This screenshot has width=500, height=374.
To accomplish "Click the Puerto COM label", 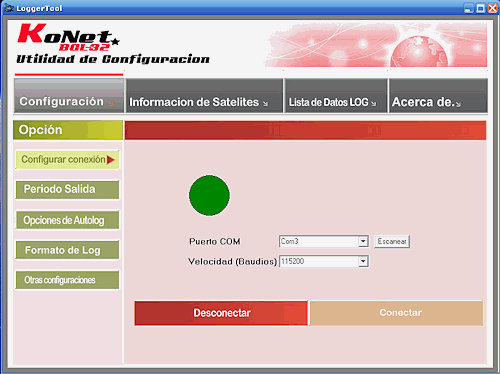I will pyautogui.click(x=215, y=241).
